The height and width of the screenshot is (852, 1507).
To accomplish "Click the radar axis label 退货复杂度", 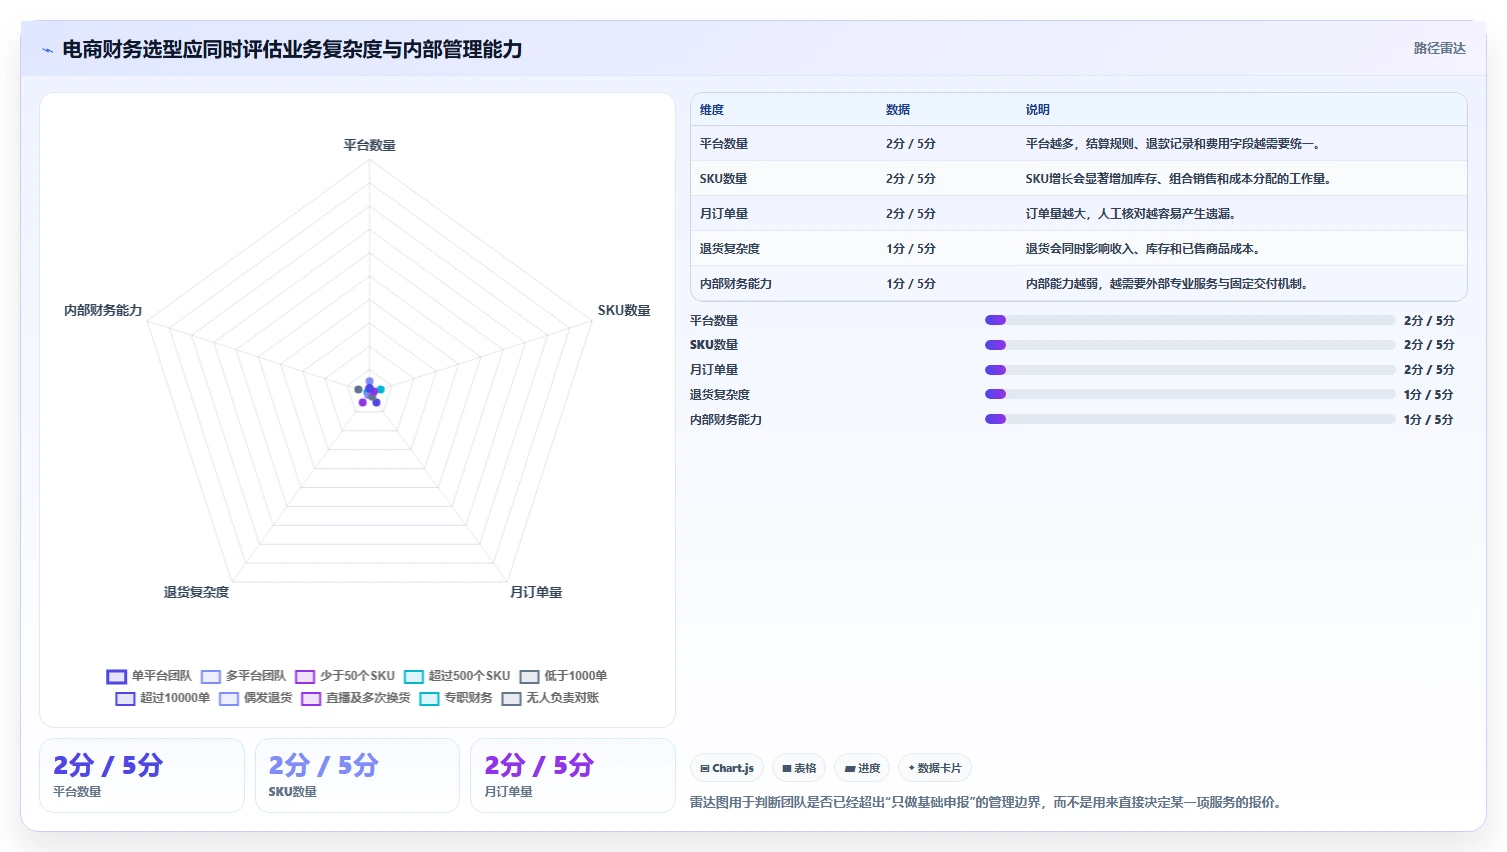I will pyautogui.click(x=196, y=592).
